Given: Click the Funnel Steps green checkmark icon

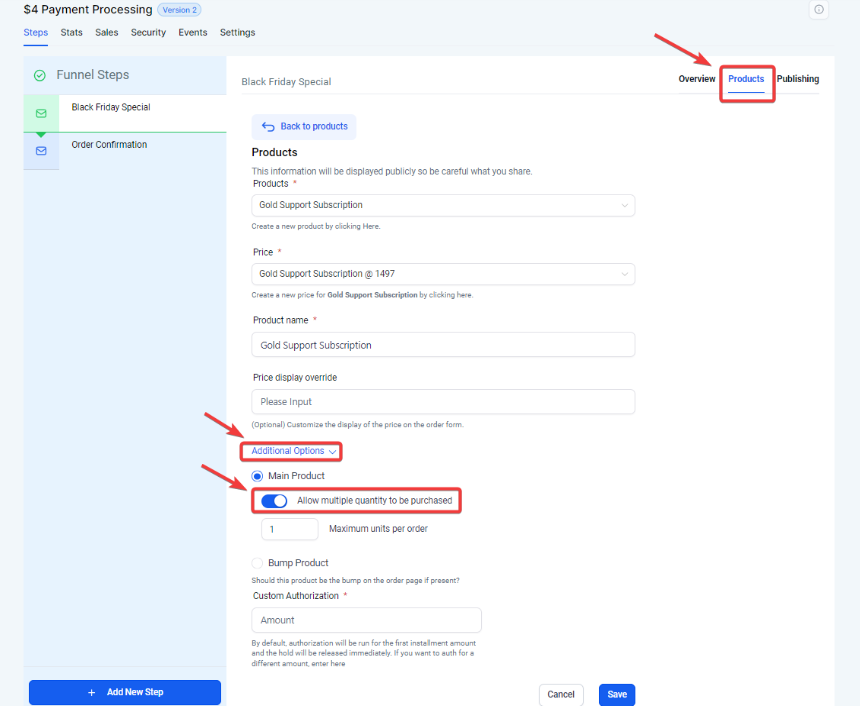Looking at the screenshot, I should (39, 75).
